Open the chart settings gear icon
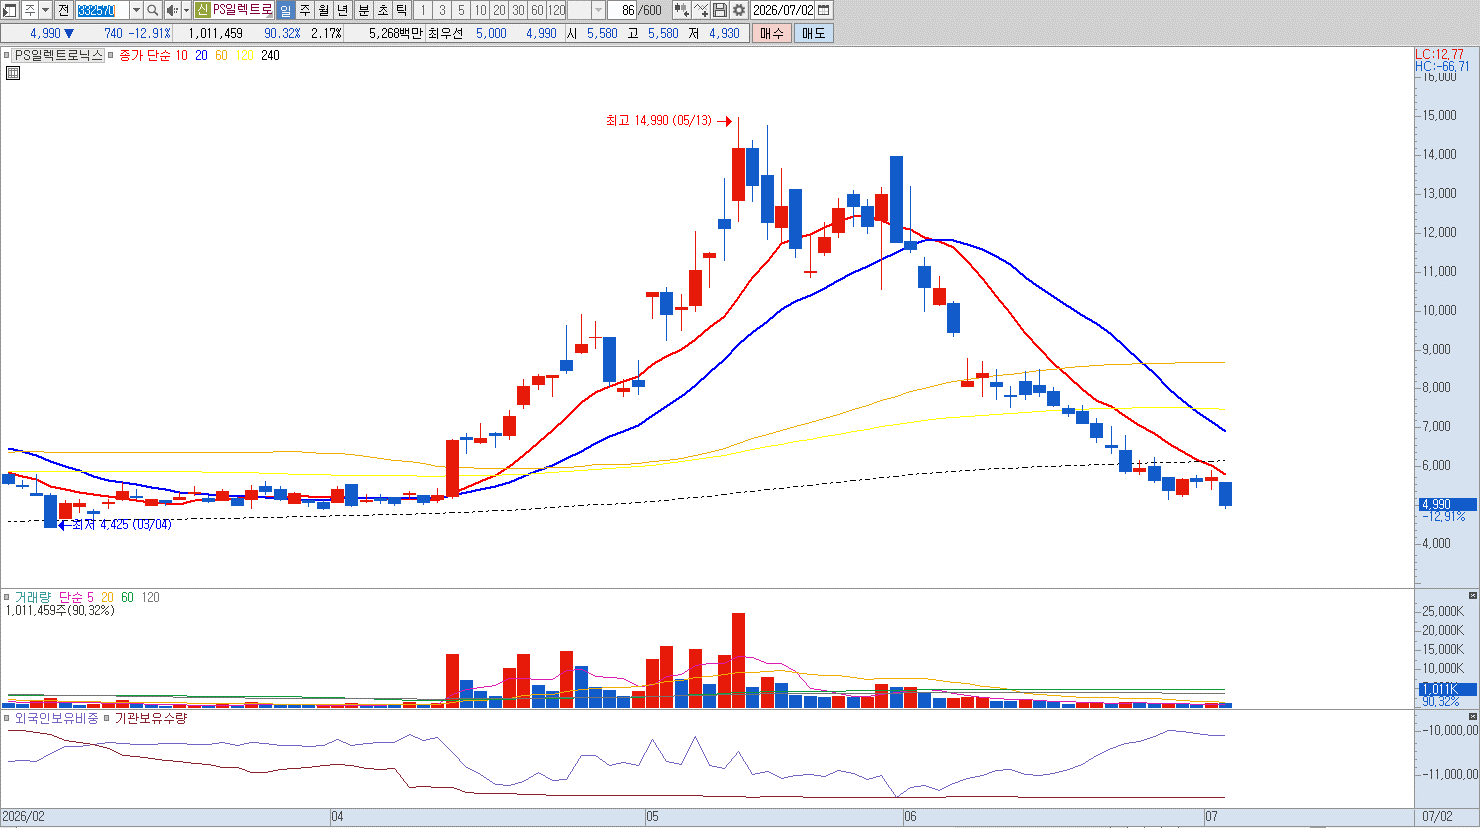Viewport: 1480px width, 828px height. click(x=738, y=10)
